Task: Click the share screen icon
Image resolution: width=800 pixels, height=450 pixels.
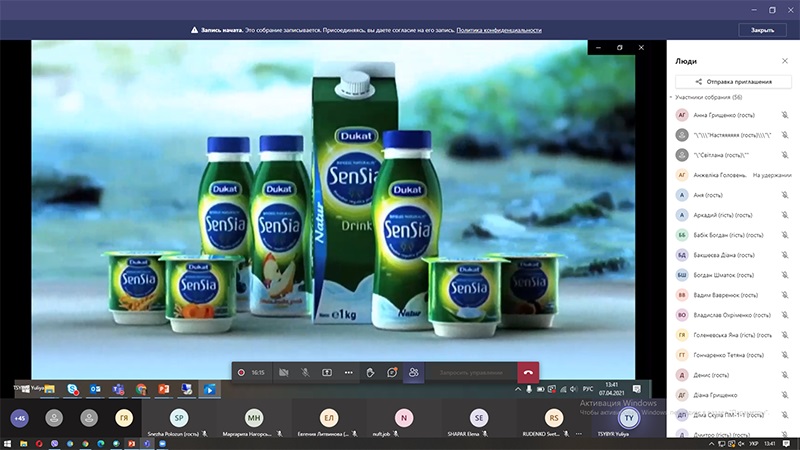Action: [x=327, y=372]
